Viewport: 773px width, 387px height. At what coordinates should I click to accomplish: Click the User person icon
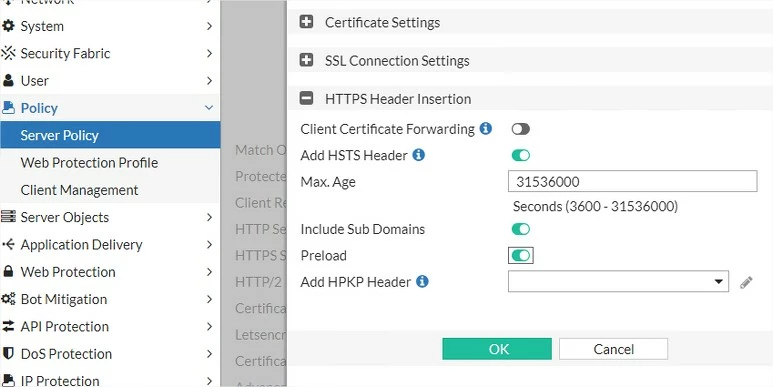click(8, 80)
